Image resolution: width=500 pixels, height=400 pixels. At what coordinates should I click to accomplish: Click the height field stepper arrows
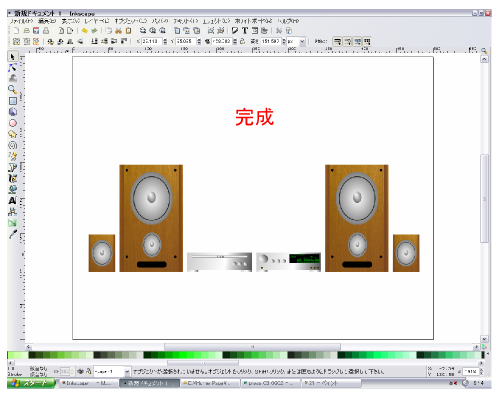pos(284,41)
